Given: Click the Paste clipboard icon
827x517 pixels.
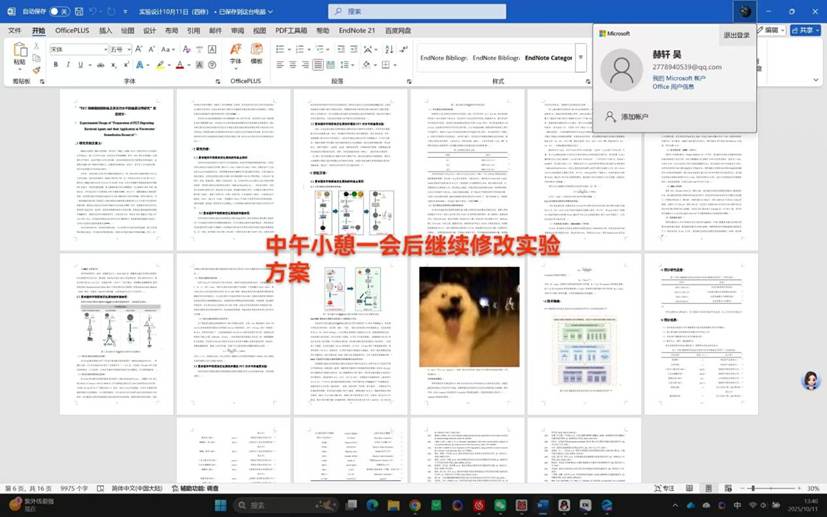Looking at the screenshot, I should 20,50.
